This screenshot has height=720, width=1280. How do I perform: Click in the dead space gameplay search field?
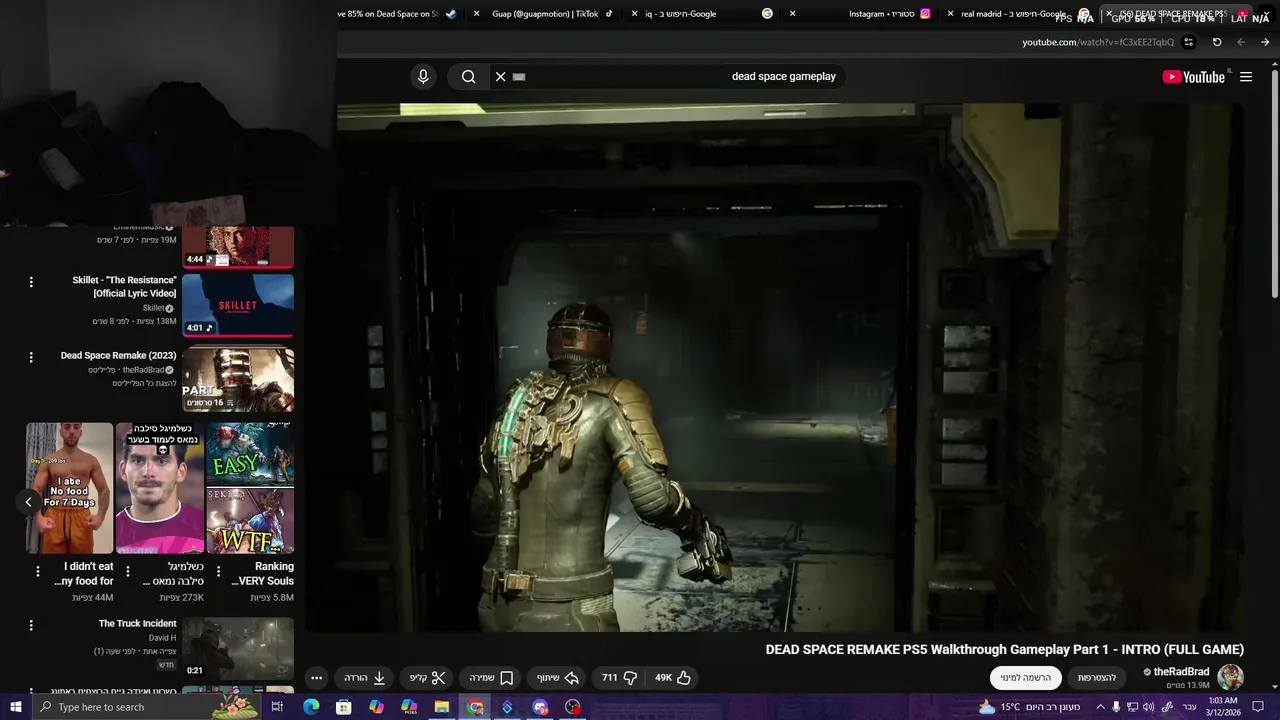pyautogui.click(x=670, y=77)
